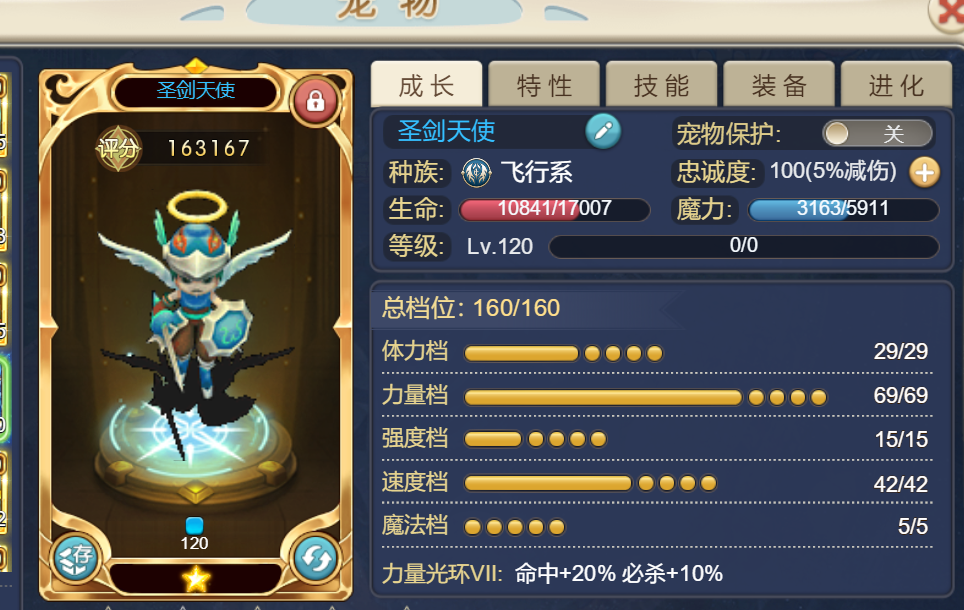
Task: Click the 飞行系 race emblem icon
Action: click(x=476, y=173)
